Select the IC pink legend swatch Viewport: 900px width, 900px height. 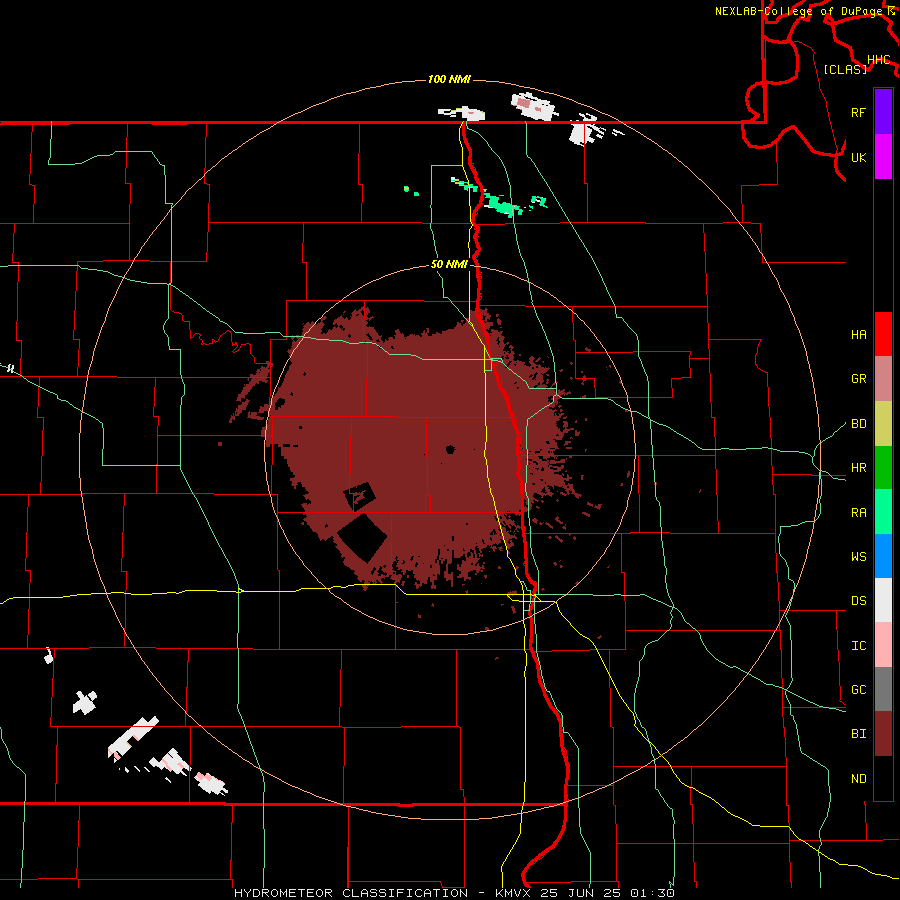point(883,645)
